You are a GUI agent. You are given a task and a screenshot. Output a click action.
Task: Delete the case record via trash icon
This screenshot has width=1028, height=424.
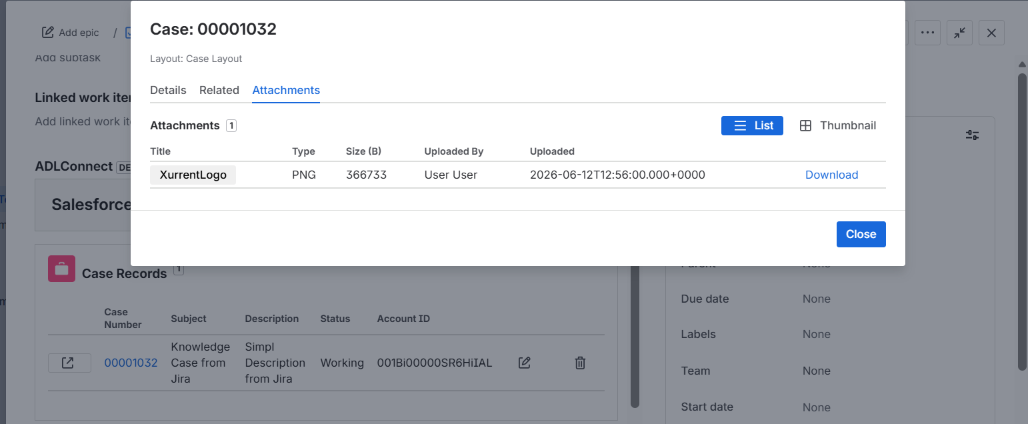[580, 362]
